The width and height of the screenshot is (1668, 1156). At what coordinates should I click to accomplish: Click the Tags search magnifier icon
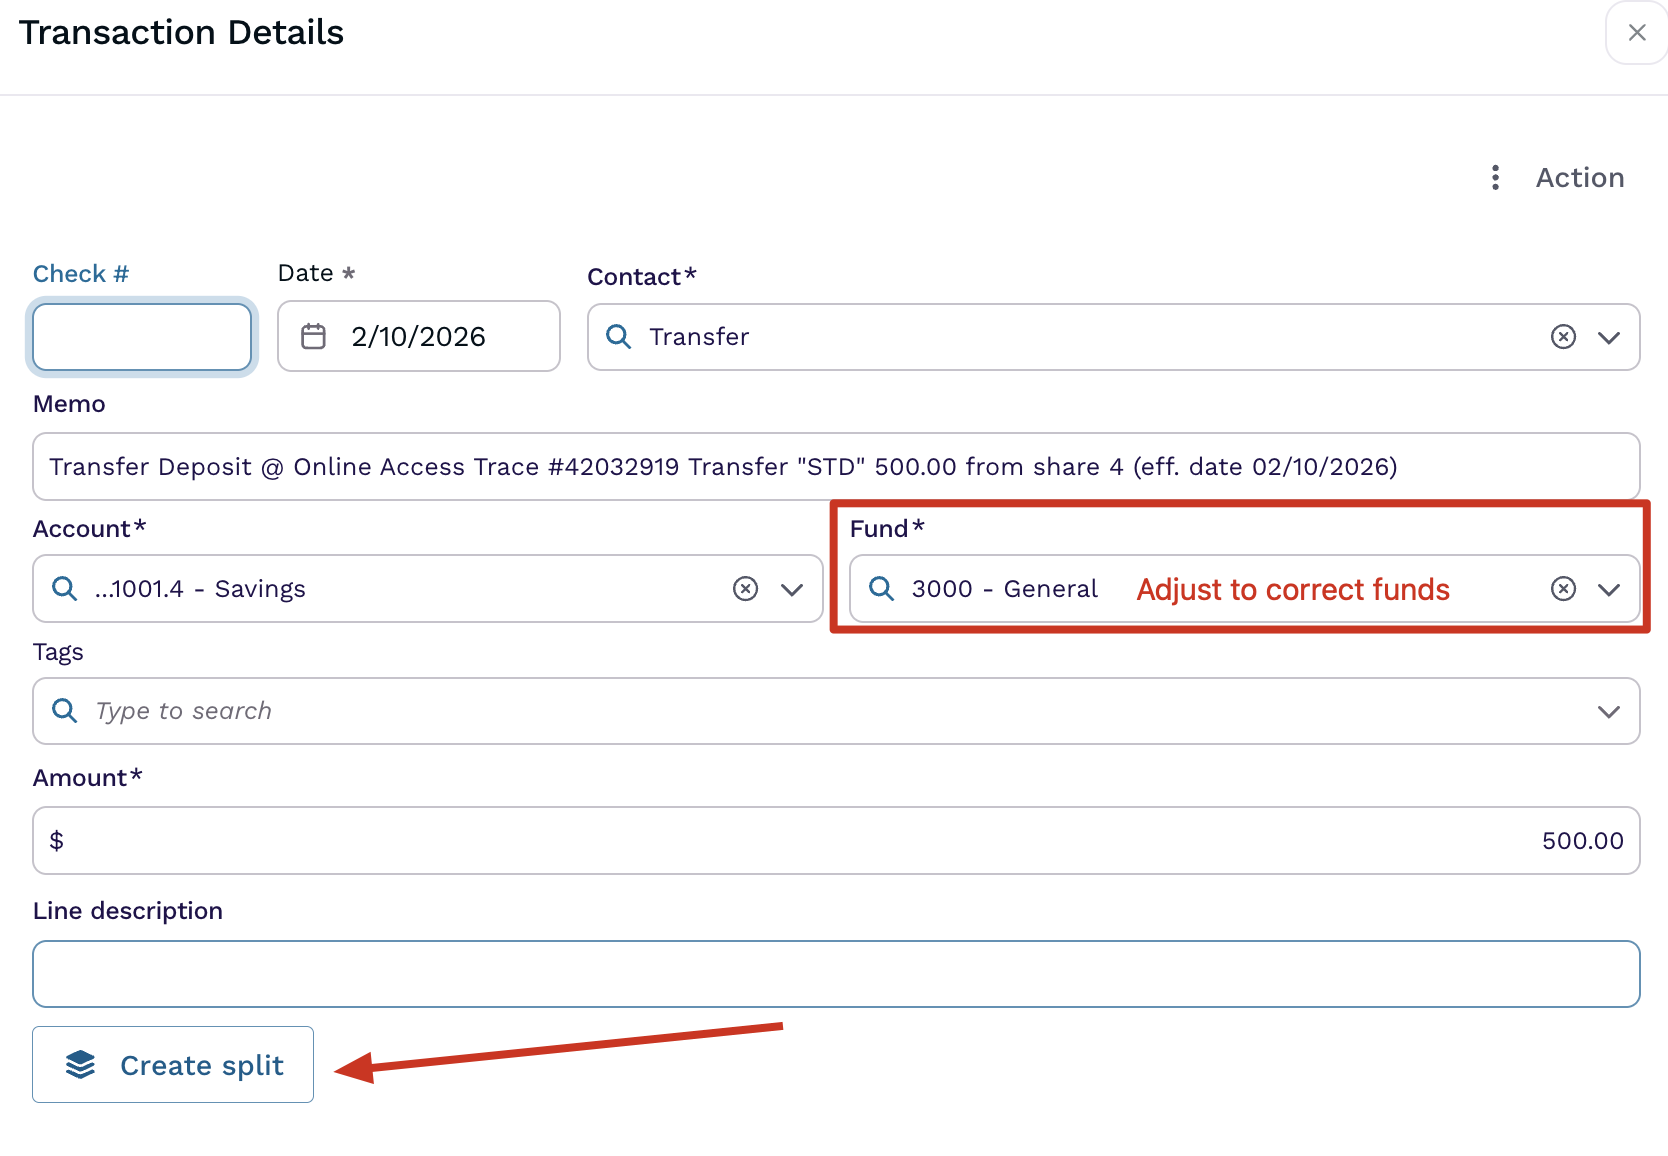[x=65, y=711]
